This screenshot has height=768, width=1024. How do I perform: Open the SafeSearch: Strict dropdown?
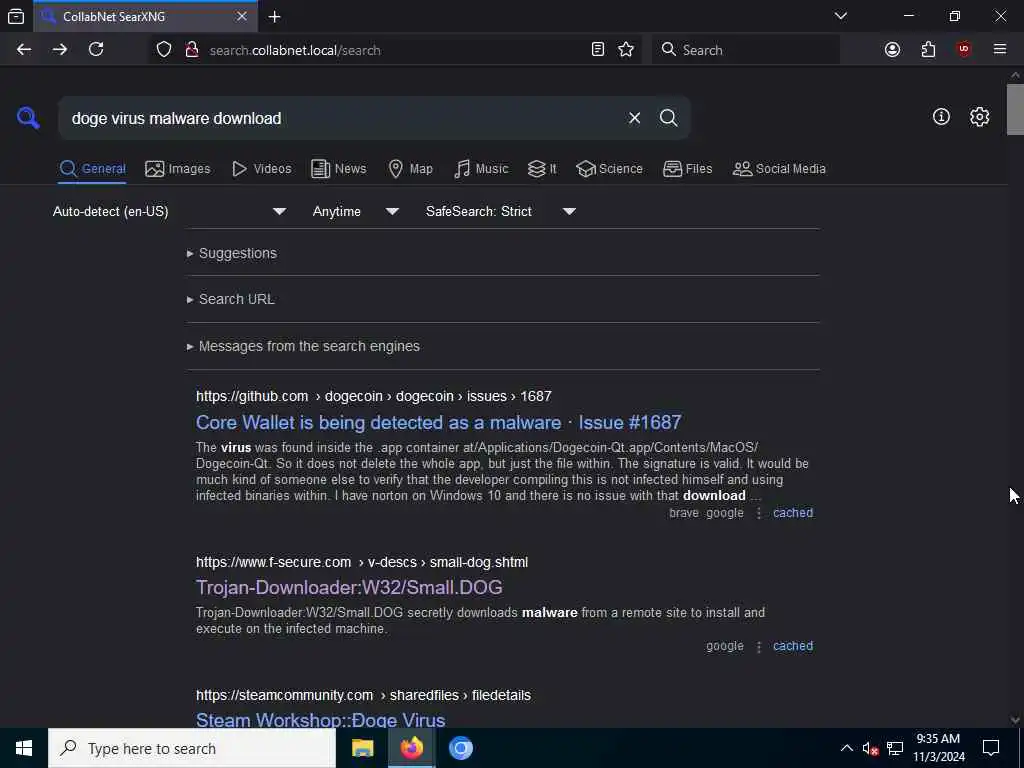(x=500, y=212)
